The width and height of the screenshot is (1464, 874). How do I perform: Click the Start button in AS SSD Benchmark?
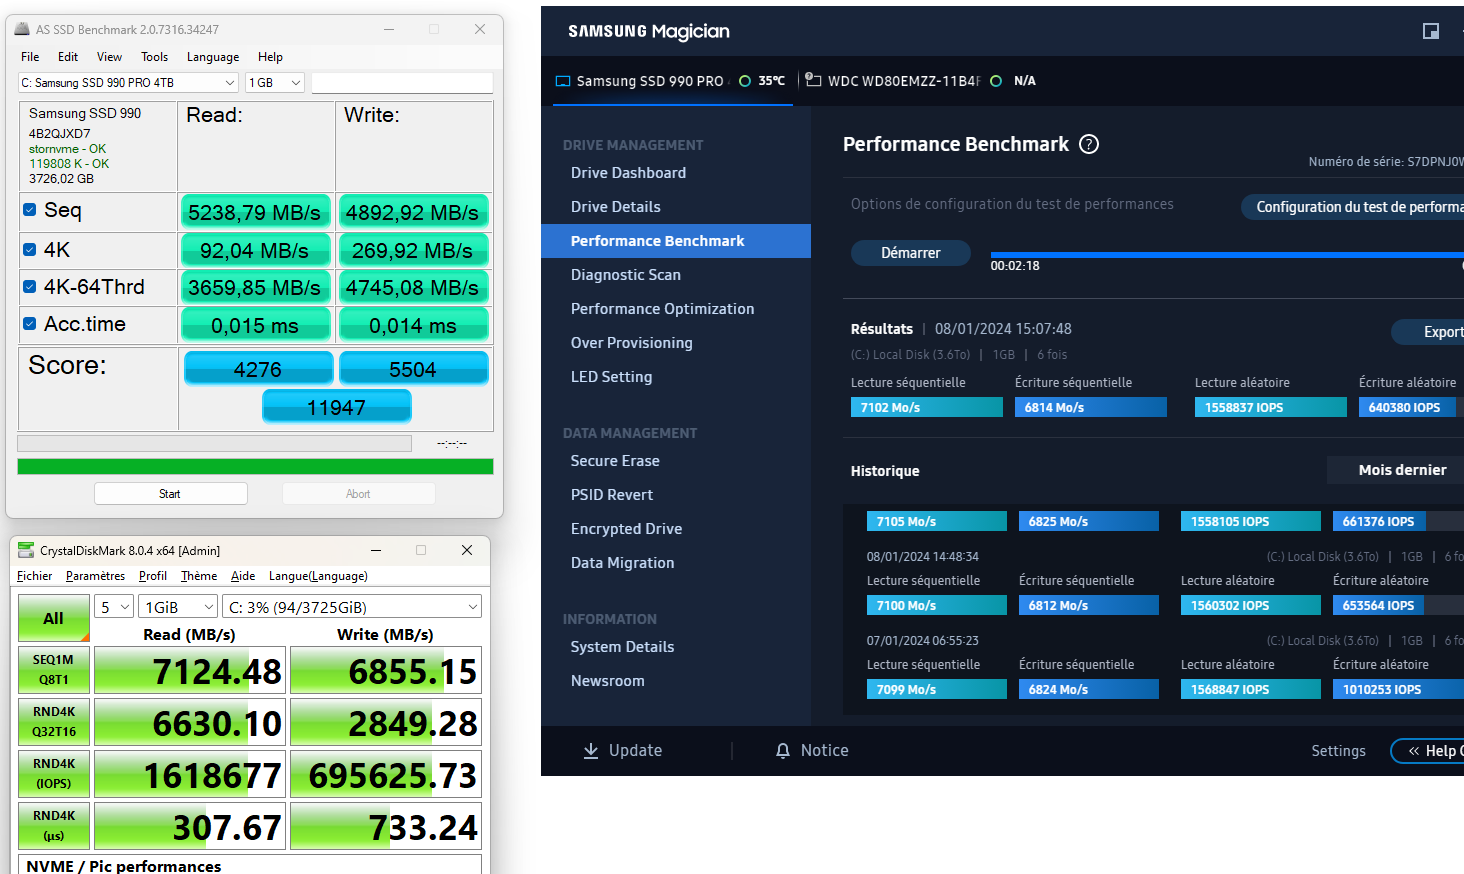[x=170, y=494]
